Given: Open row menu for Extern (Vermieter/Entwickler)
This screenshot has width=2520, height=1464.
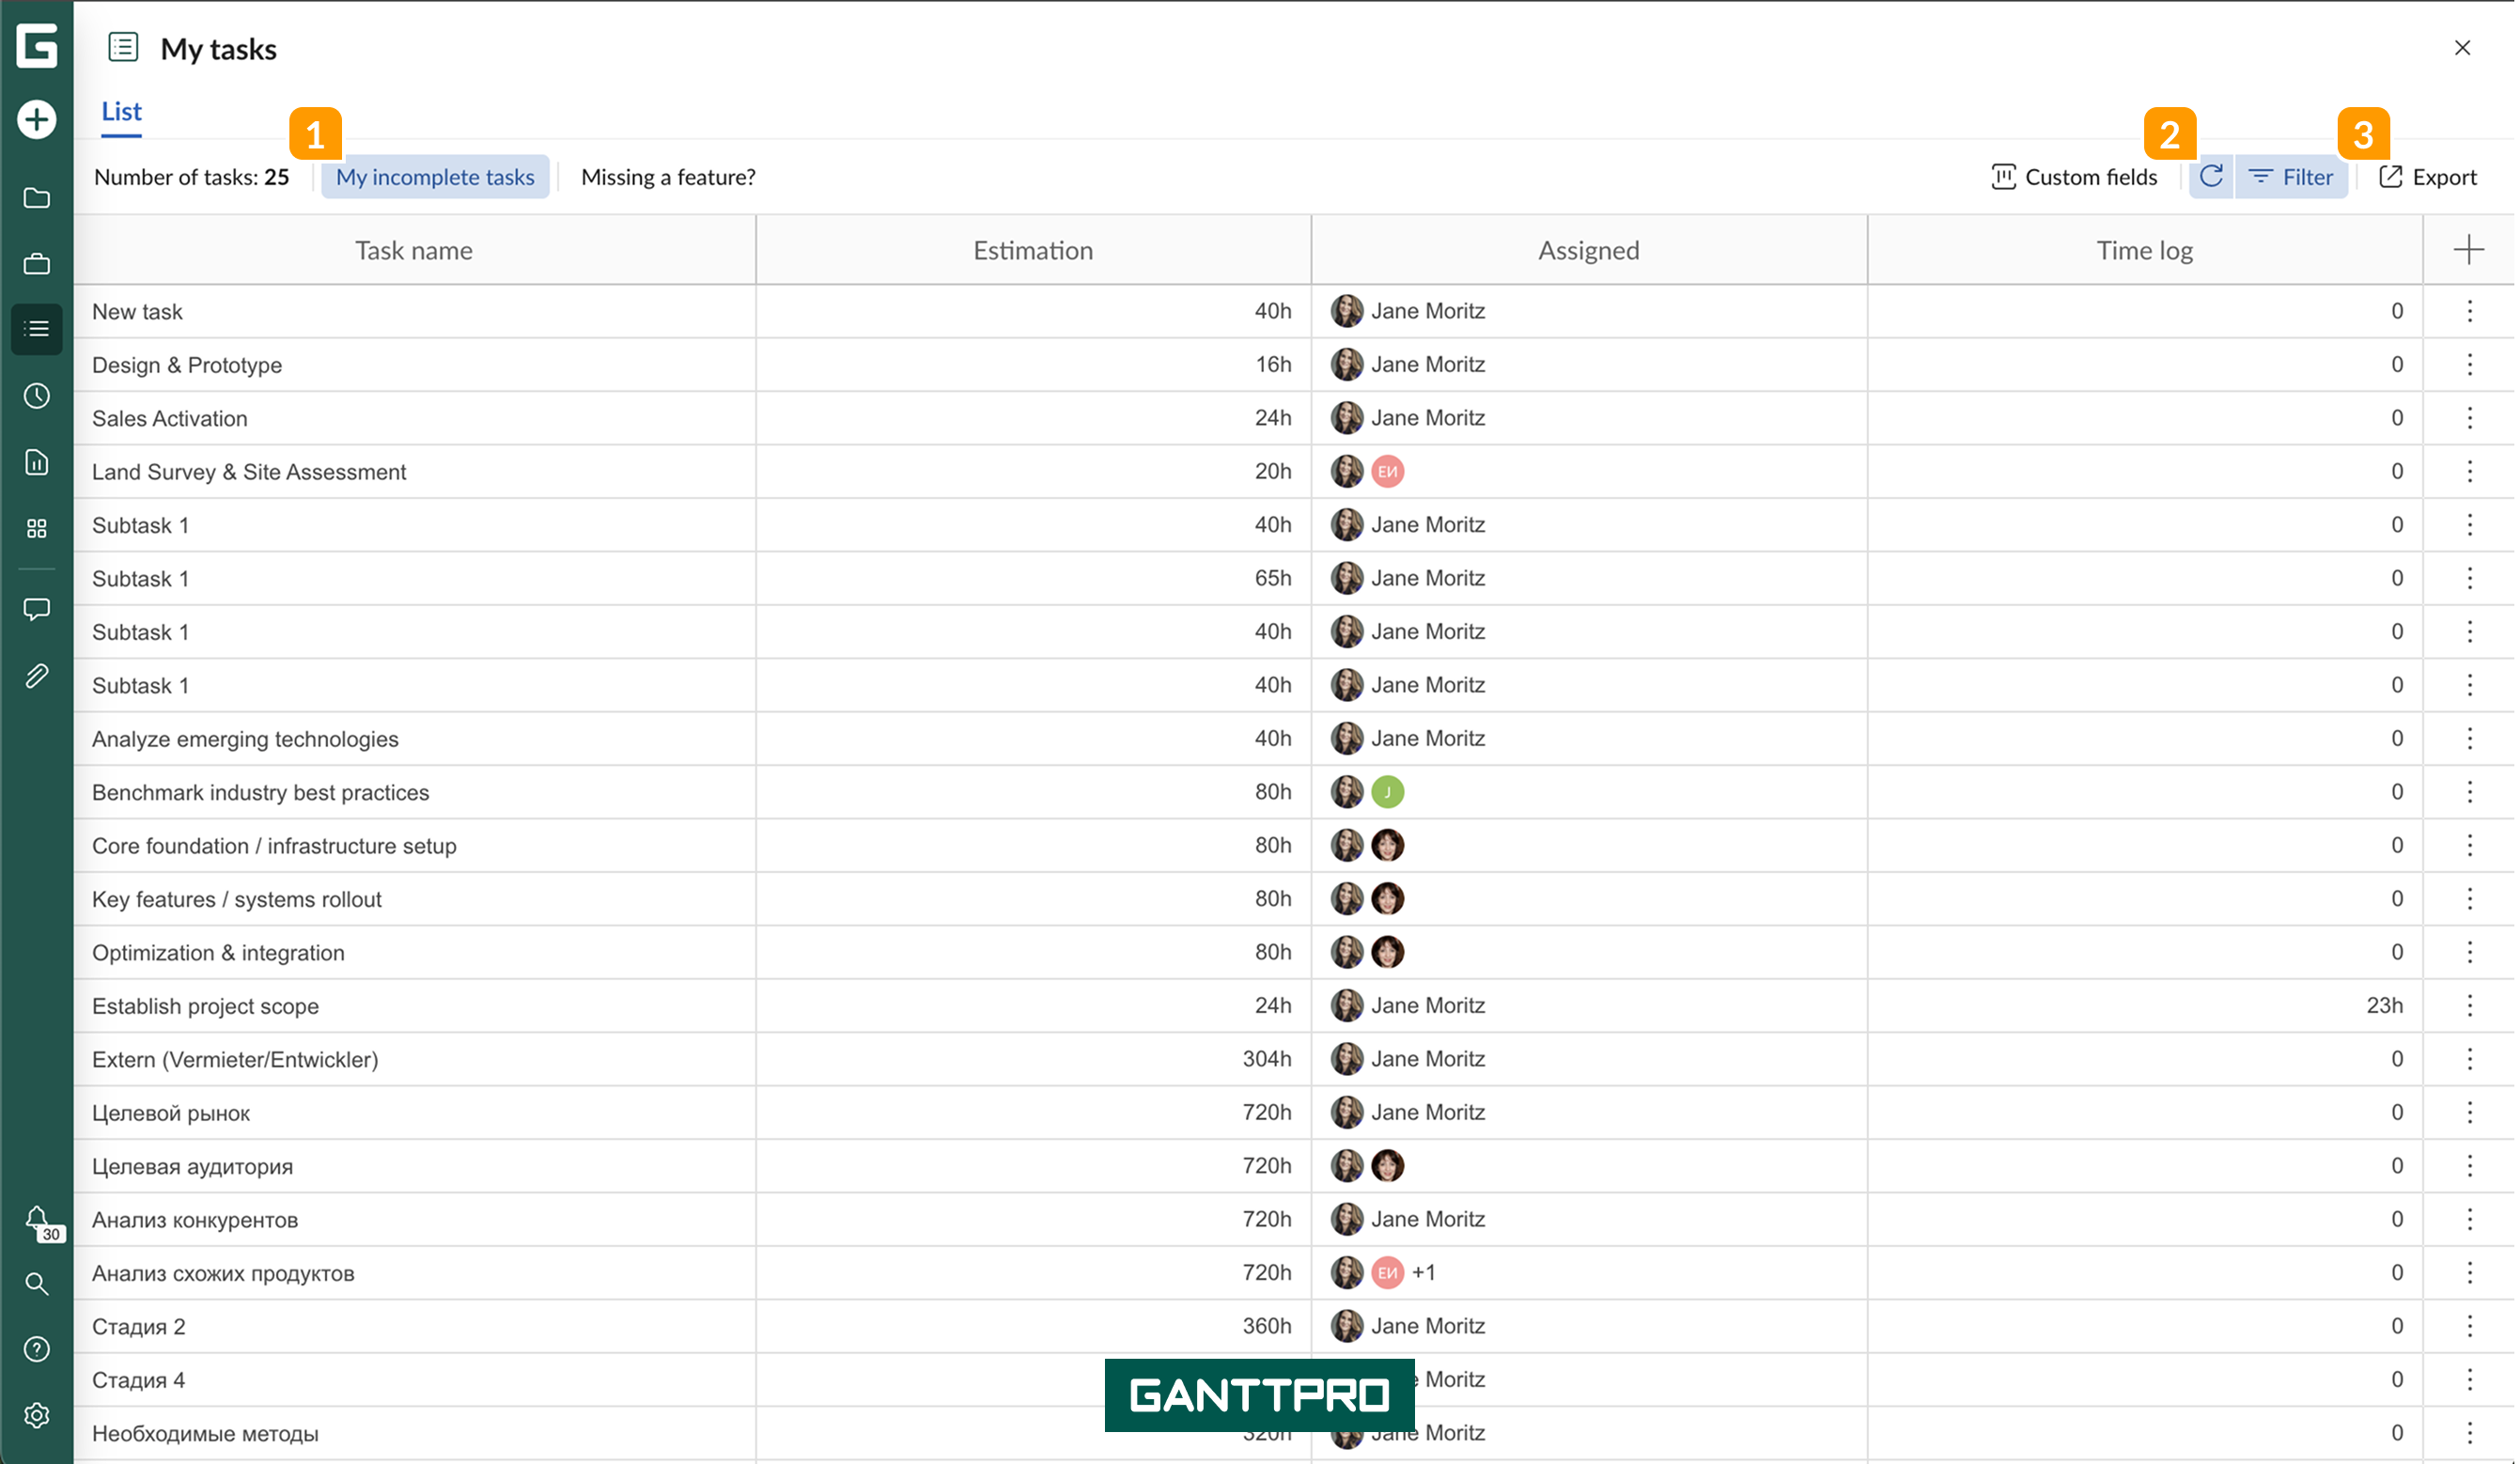Looking at the screenshot, I should pyautogui.click(x=2469, y=1059).
